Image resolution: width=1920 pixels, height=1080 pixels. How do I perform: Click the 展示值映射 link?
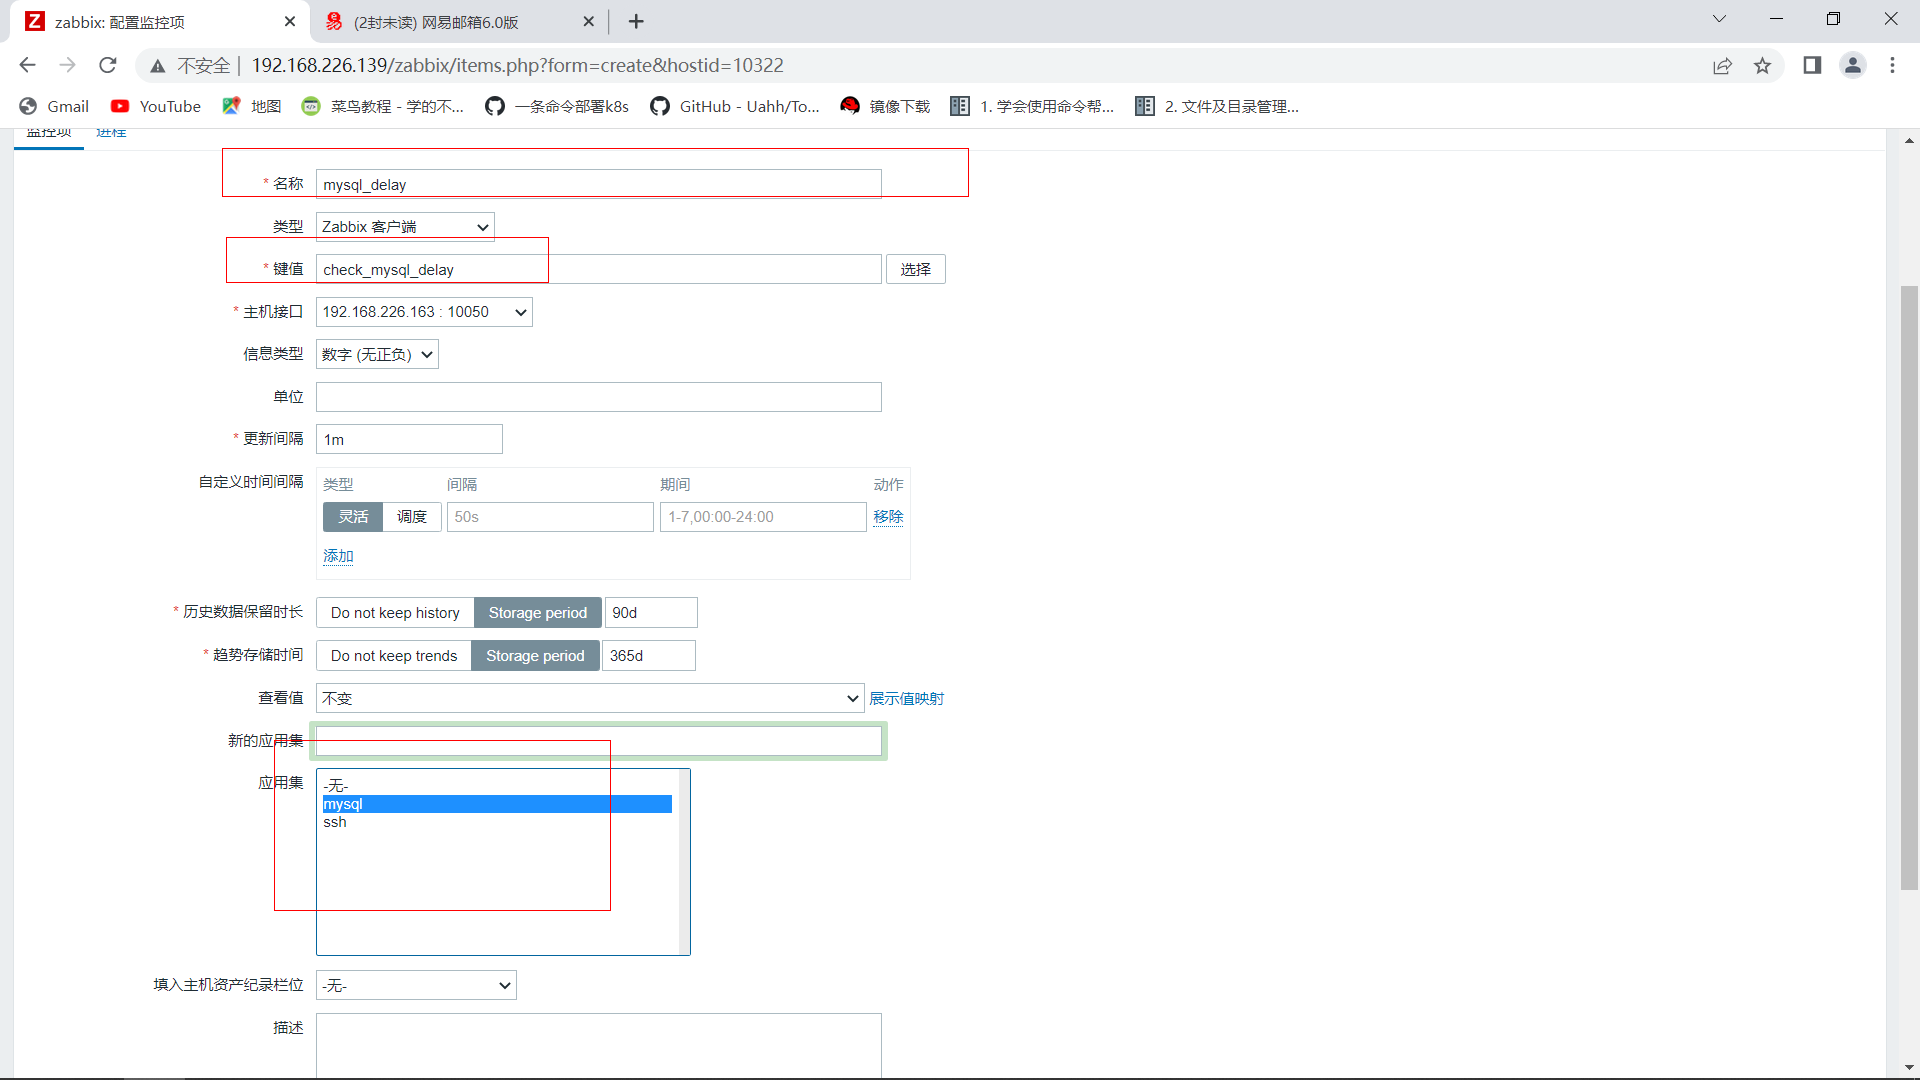click(906, 699)
